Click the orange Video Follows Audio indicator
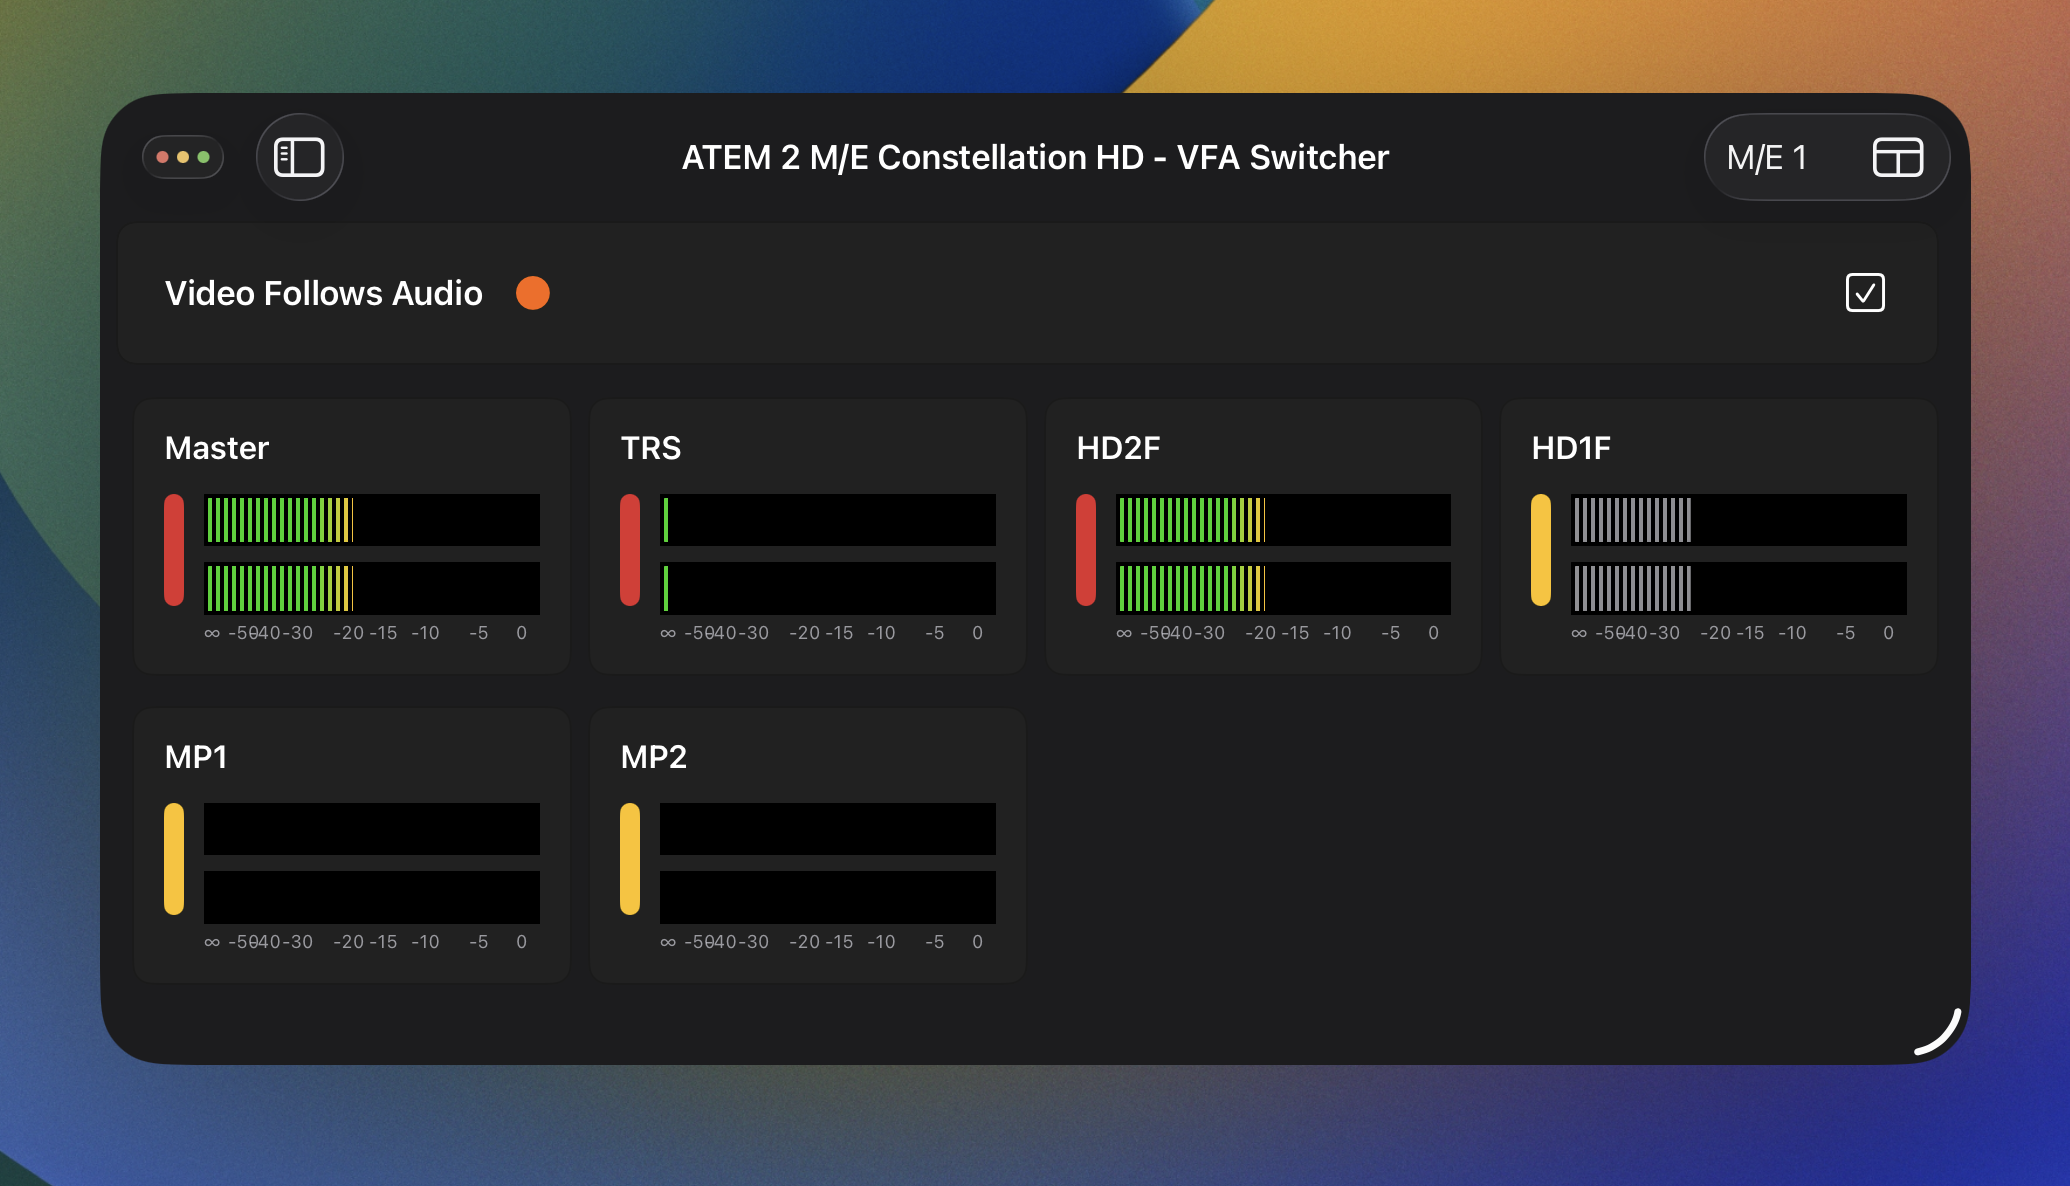This screenshot has height=1186, width=2070. pyautogui.click(x=532, y=293)
